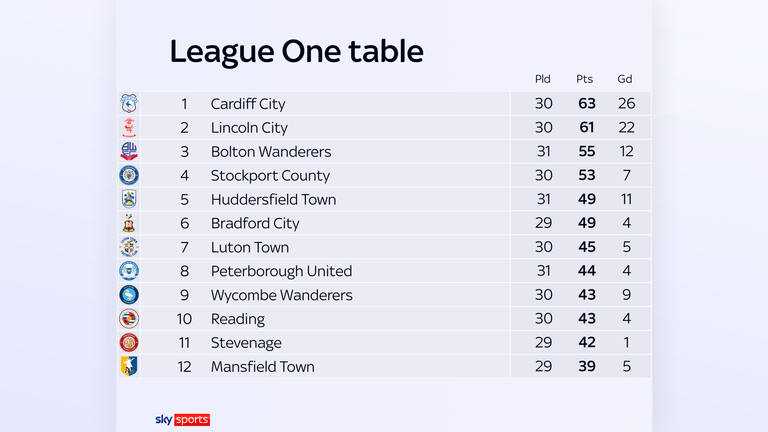Click the Huddersfield Town club crest

pyautogui.click(x=129, y=199)
